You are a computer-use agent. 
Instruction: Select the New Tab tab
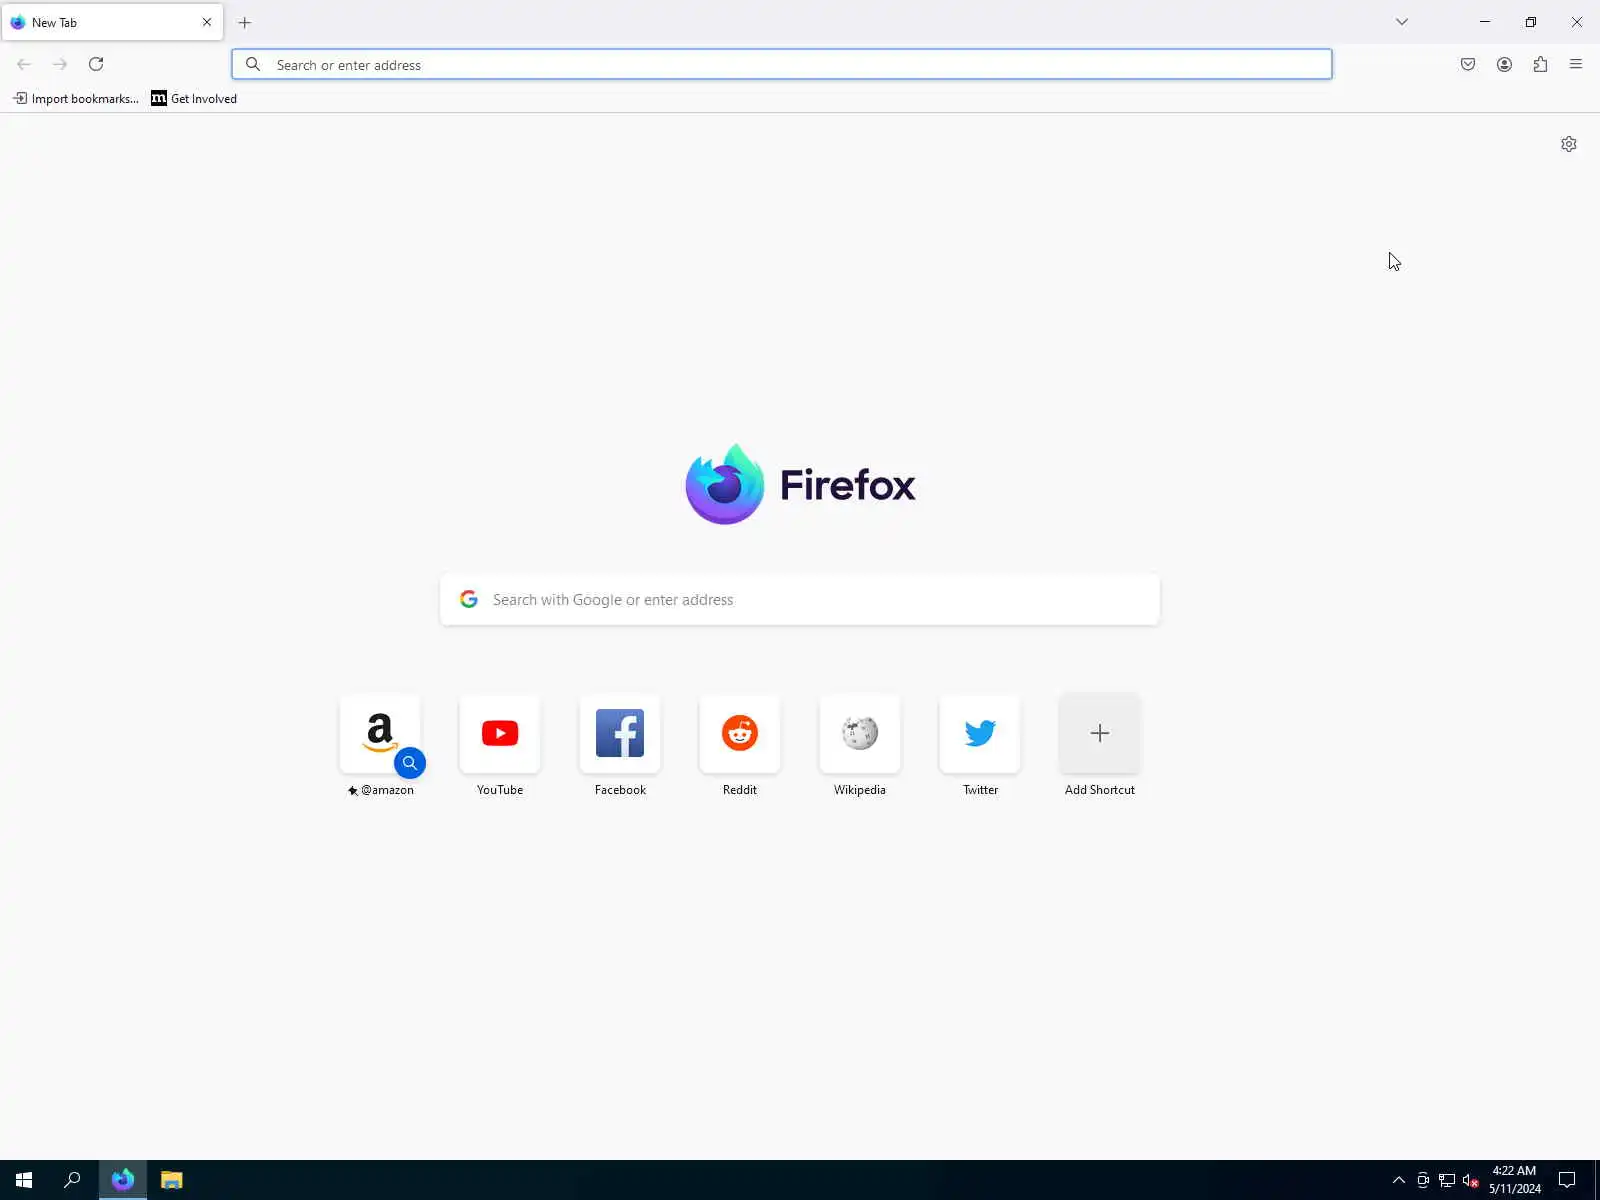pyautogui.click(x=112, y=22)
